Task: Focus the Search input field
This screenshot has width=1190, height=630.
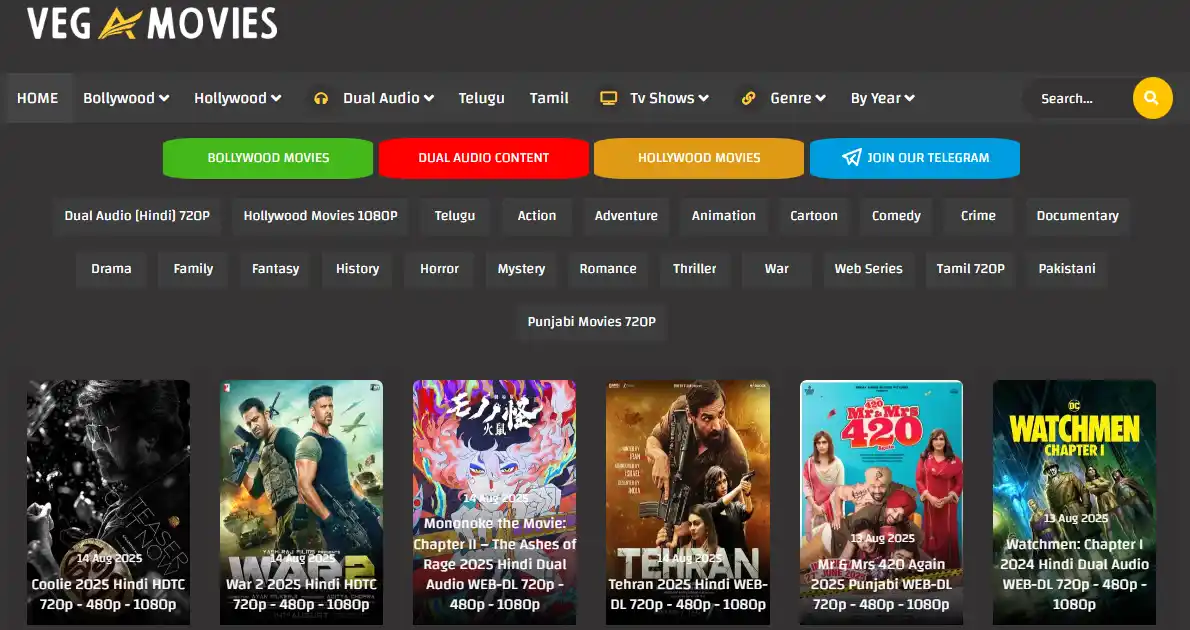Action: coord(1078,99)
